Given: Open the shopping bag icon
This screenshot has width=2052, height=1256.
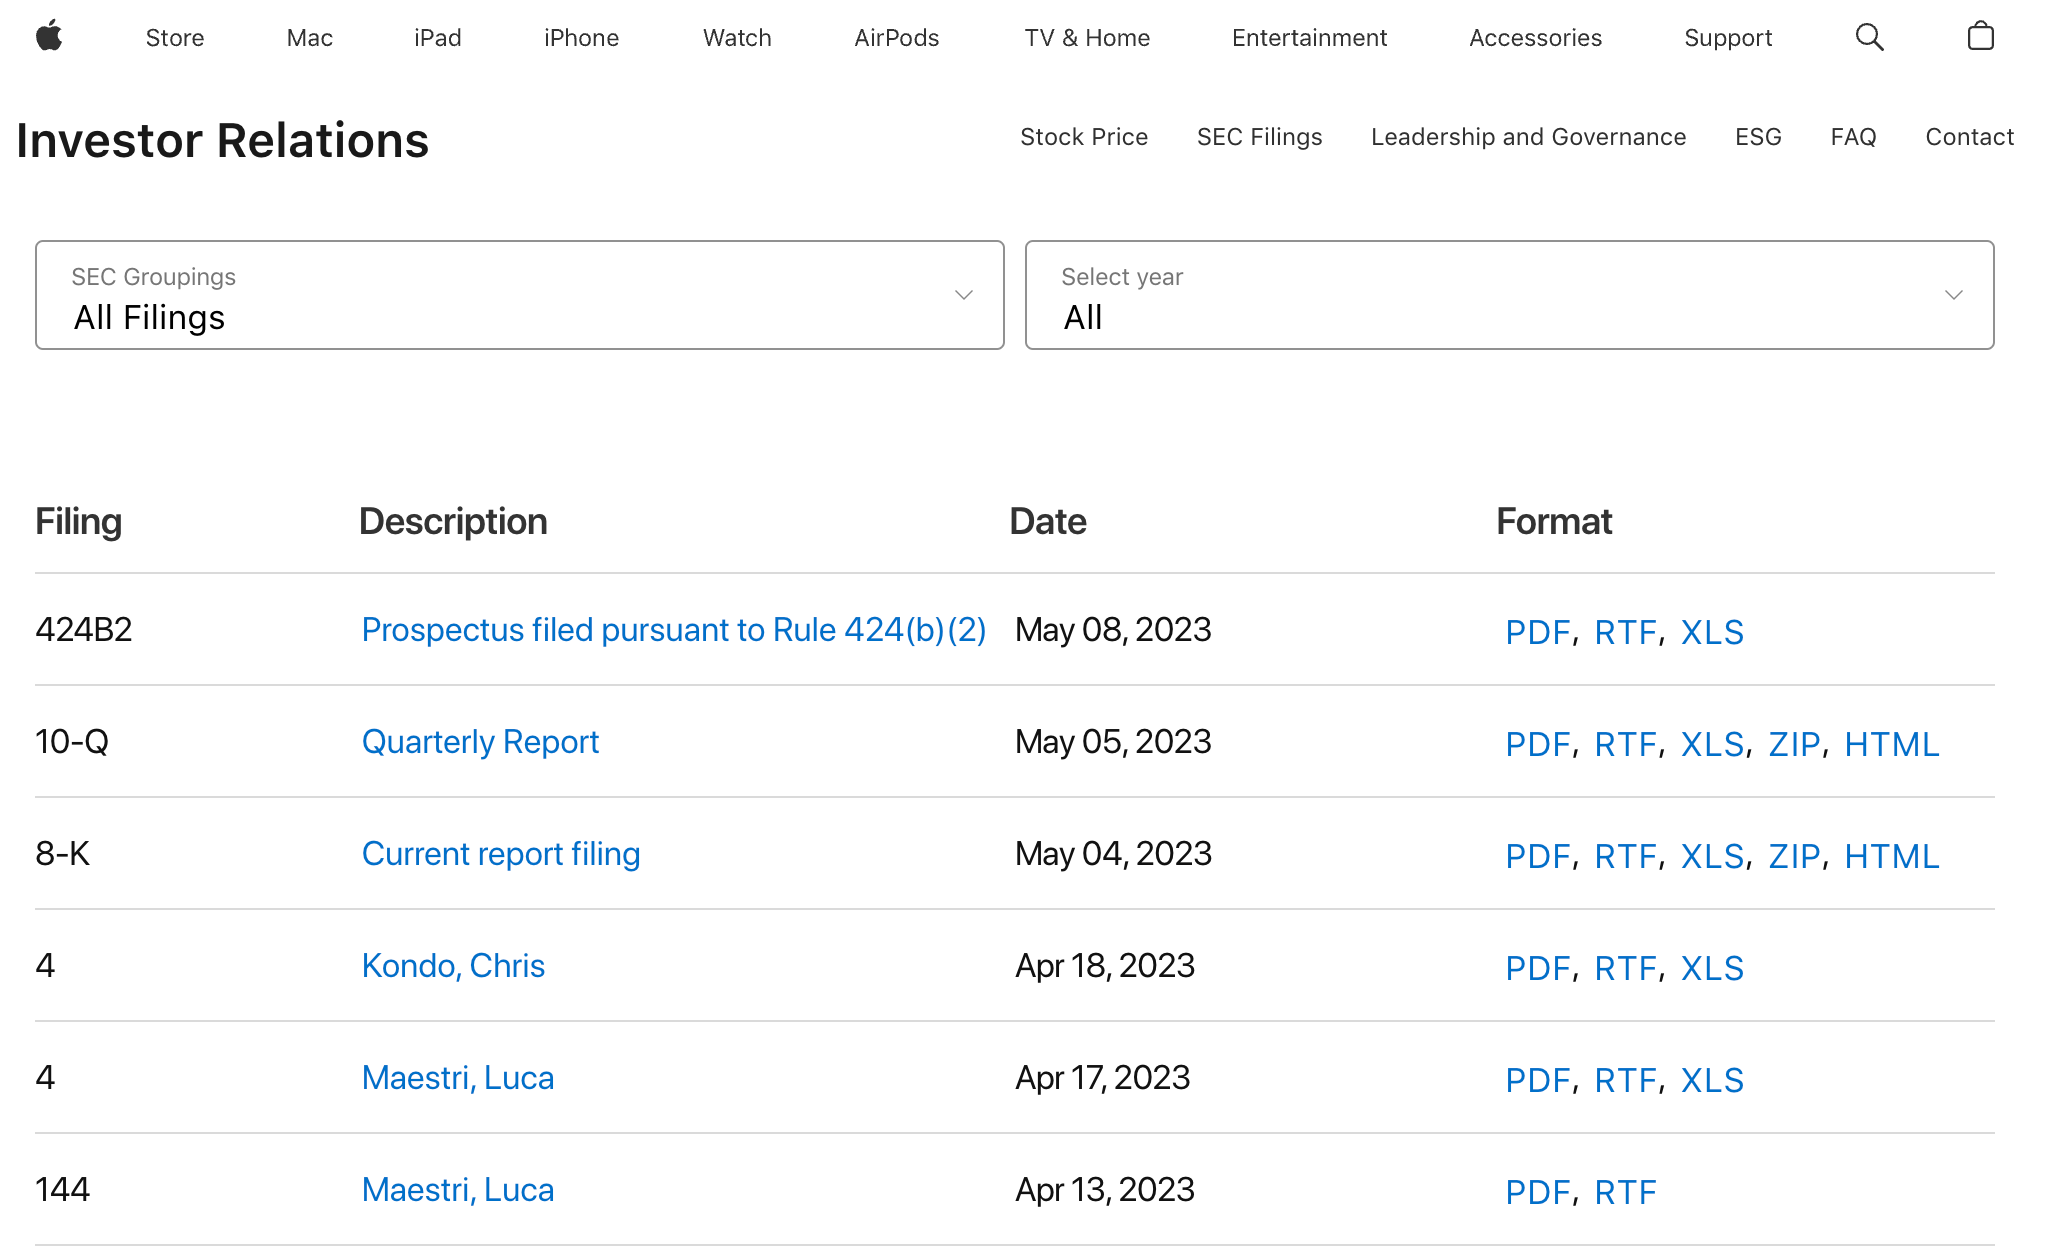Looking at the screenshot, I should coord(1980,37).
